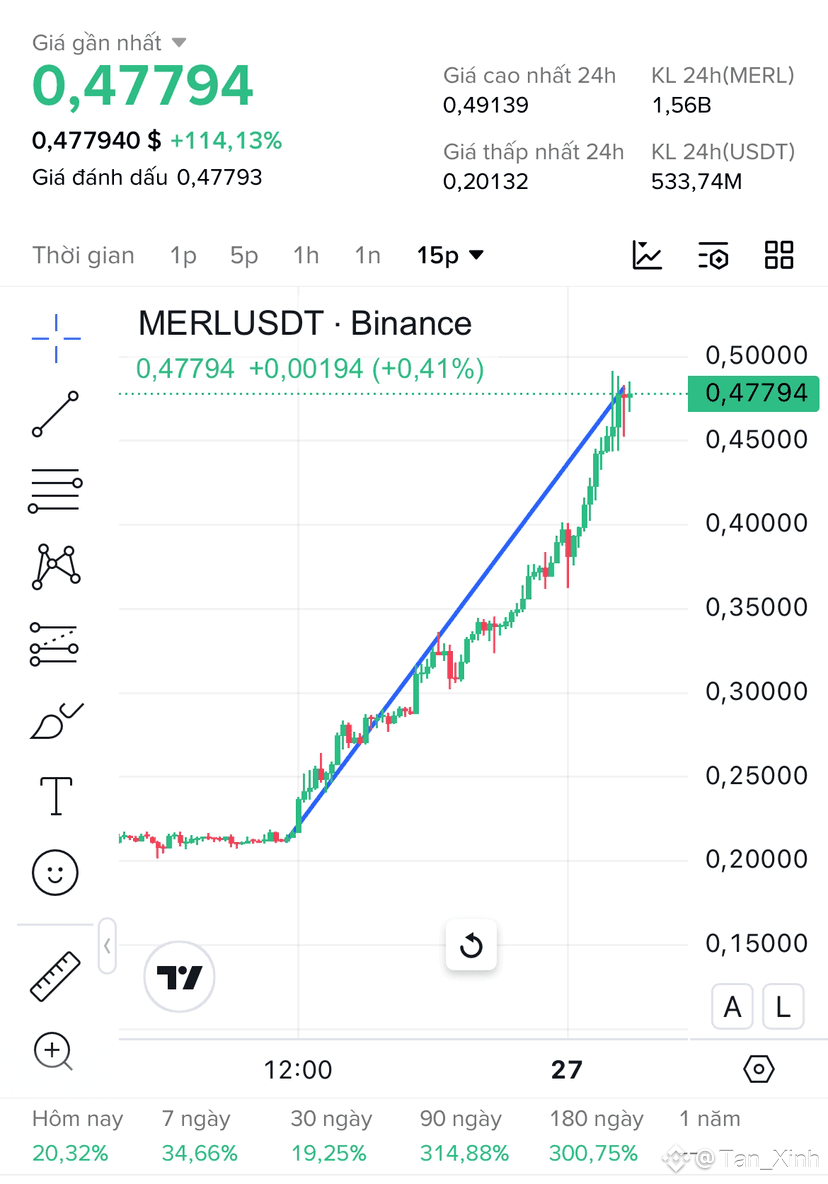Toggle auto scale button A

[732, 1007]
